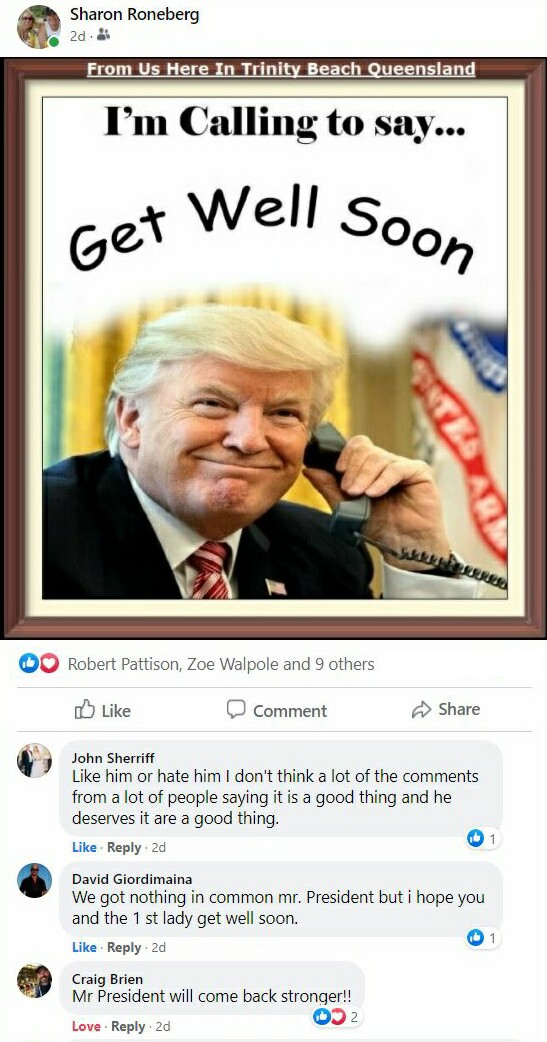Click the red heart reaction icon under post

50,663
